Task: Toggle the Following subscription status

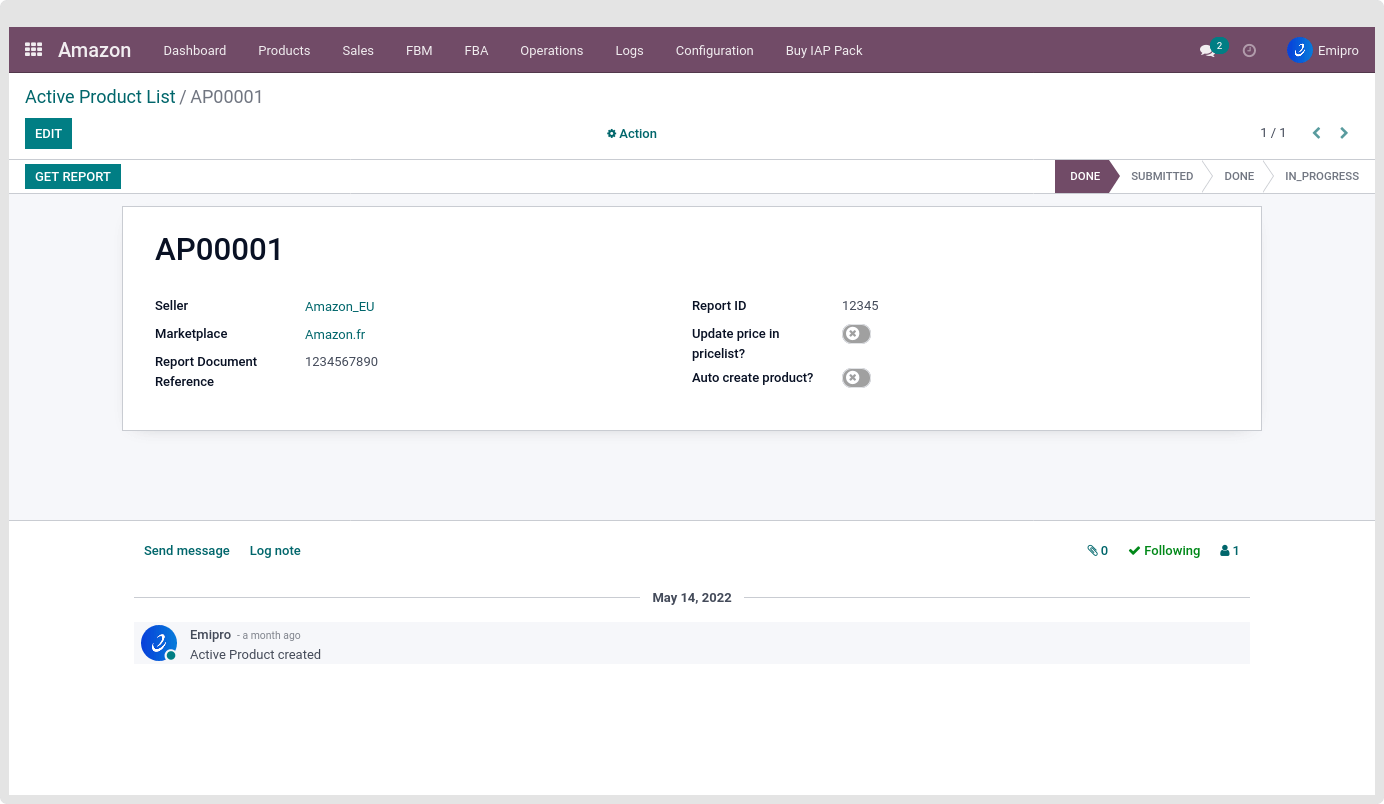Action: [1164, 551]
